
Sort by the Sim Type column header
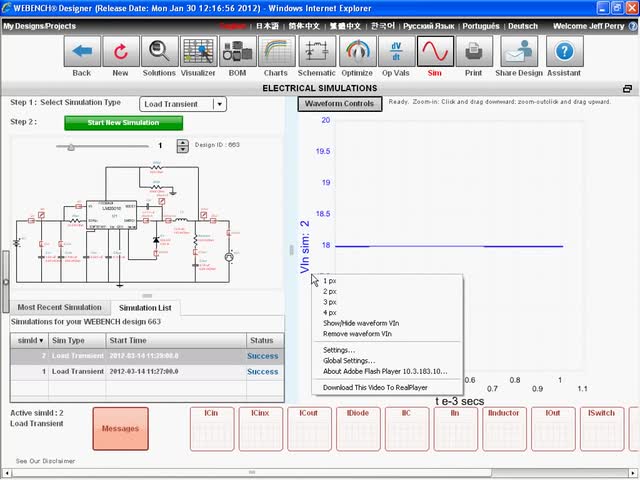(77, 340)
